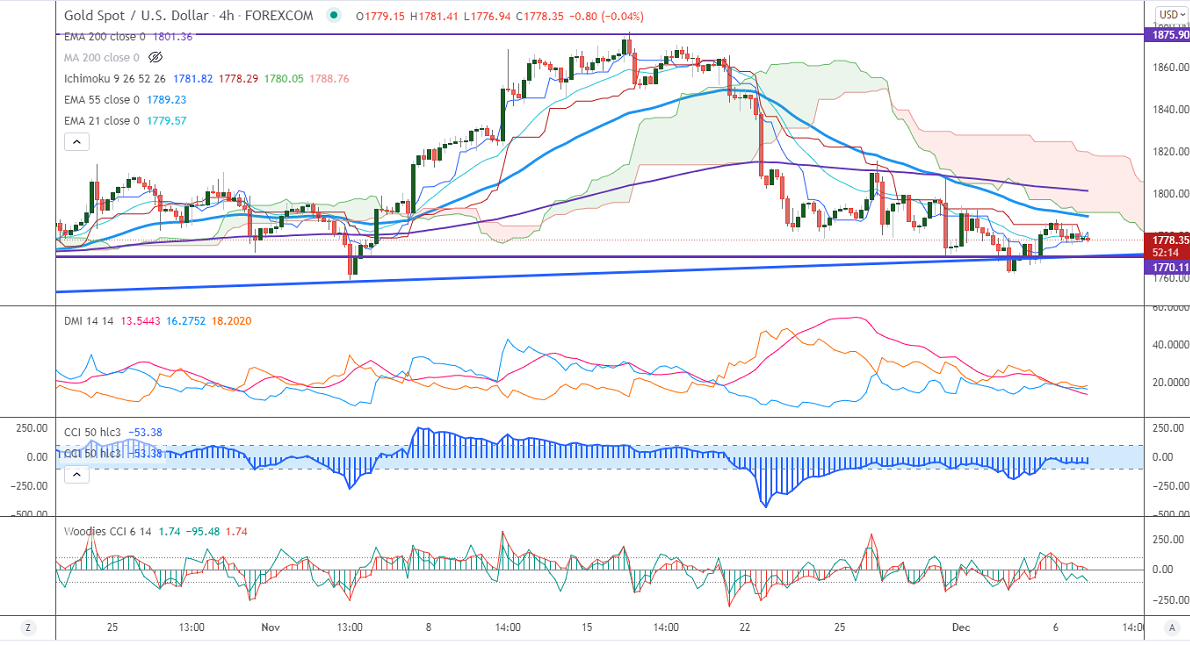
Task: Click the 52:14 bar countdown label
Action: click(x=1166, y=253)
